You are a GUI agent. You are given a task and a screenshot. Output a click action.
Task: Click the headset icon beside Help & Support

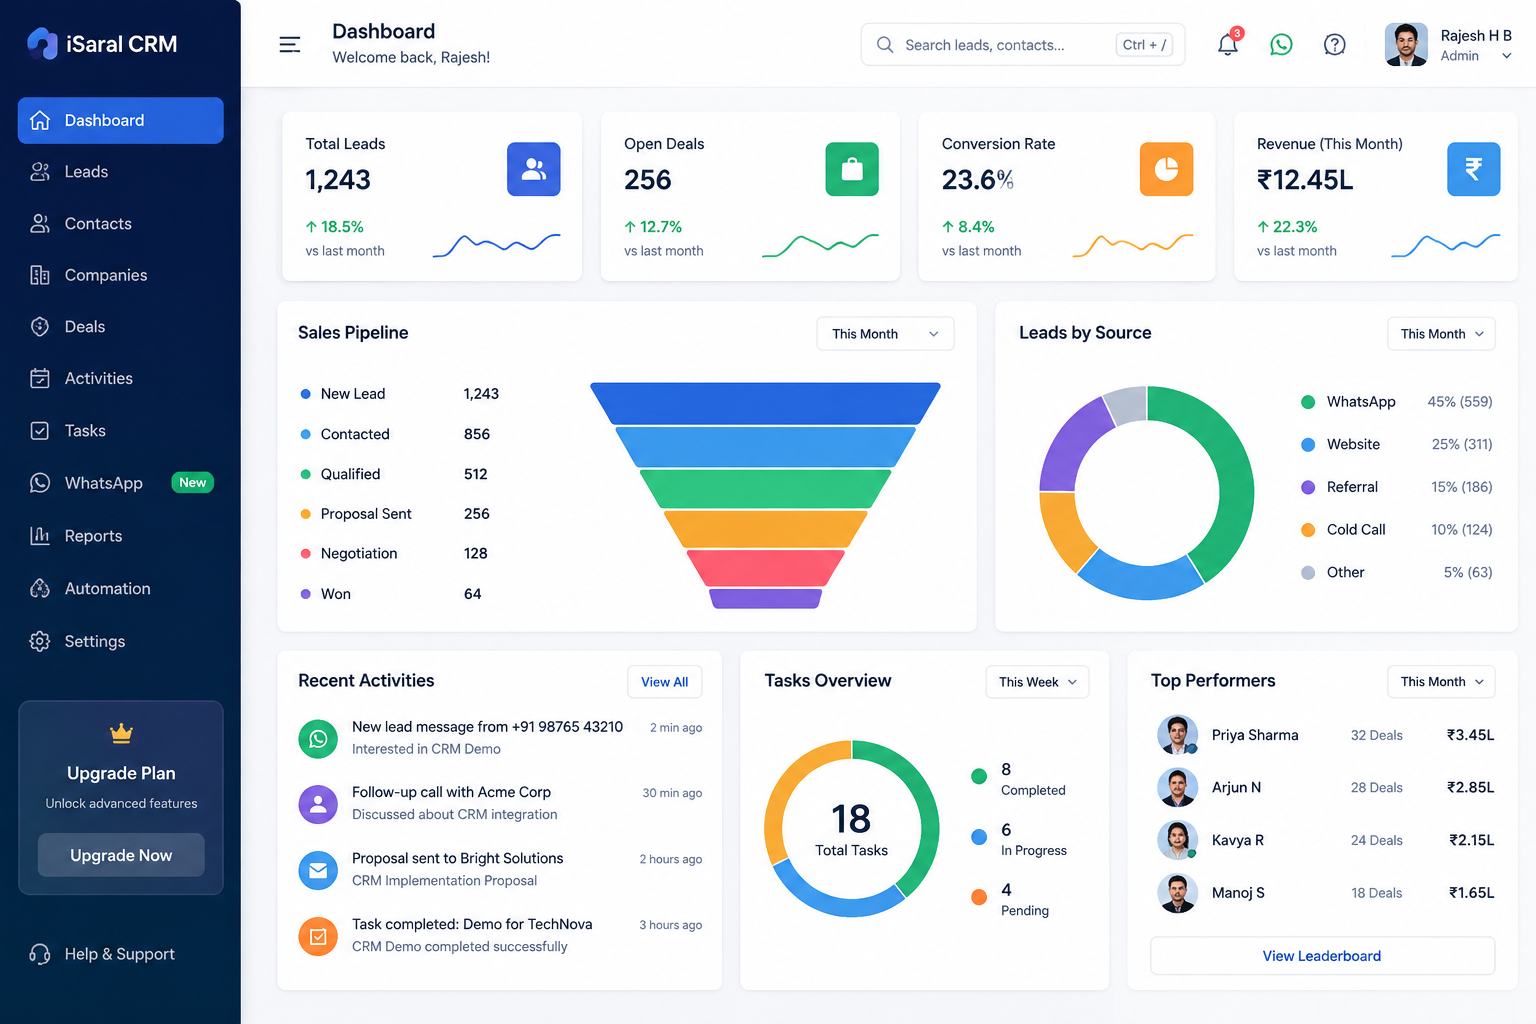[x=40, y=954]
